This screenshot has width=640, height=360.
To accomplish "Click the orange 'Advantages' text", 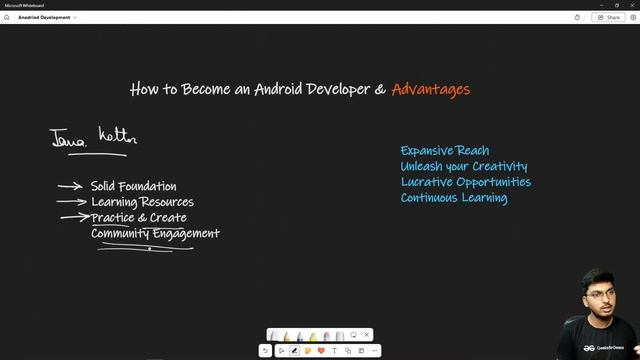I will pyautogui.click(x=431, y=90).
